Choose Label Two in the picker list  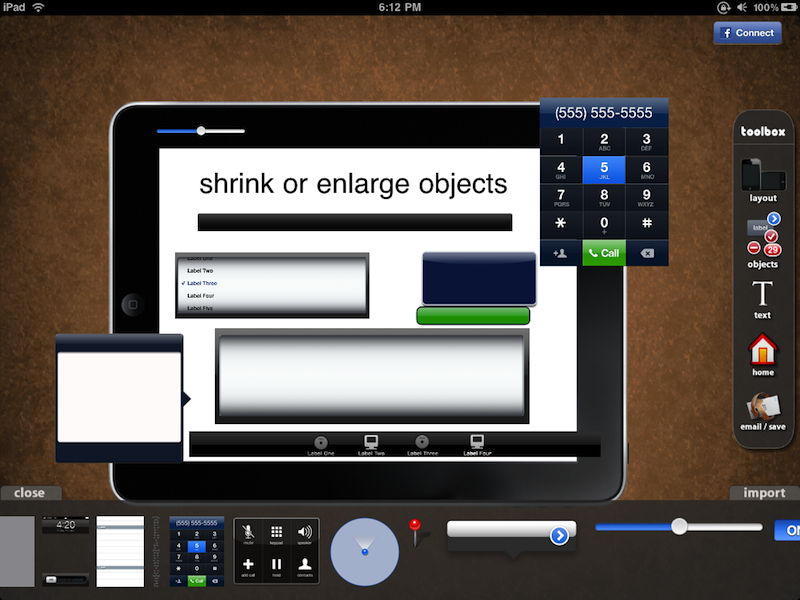(200, 271)
